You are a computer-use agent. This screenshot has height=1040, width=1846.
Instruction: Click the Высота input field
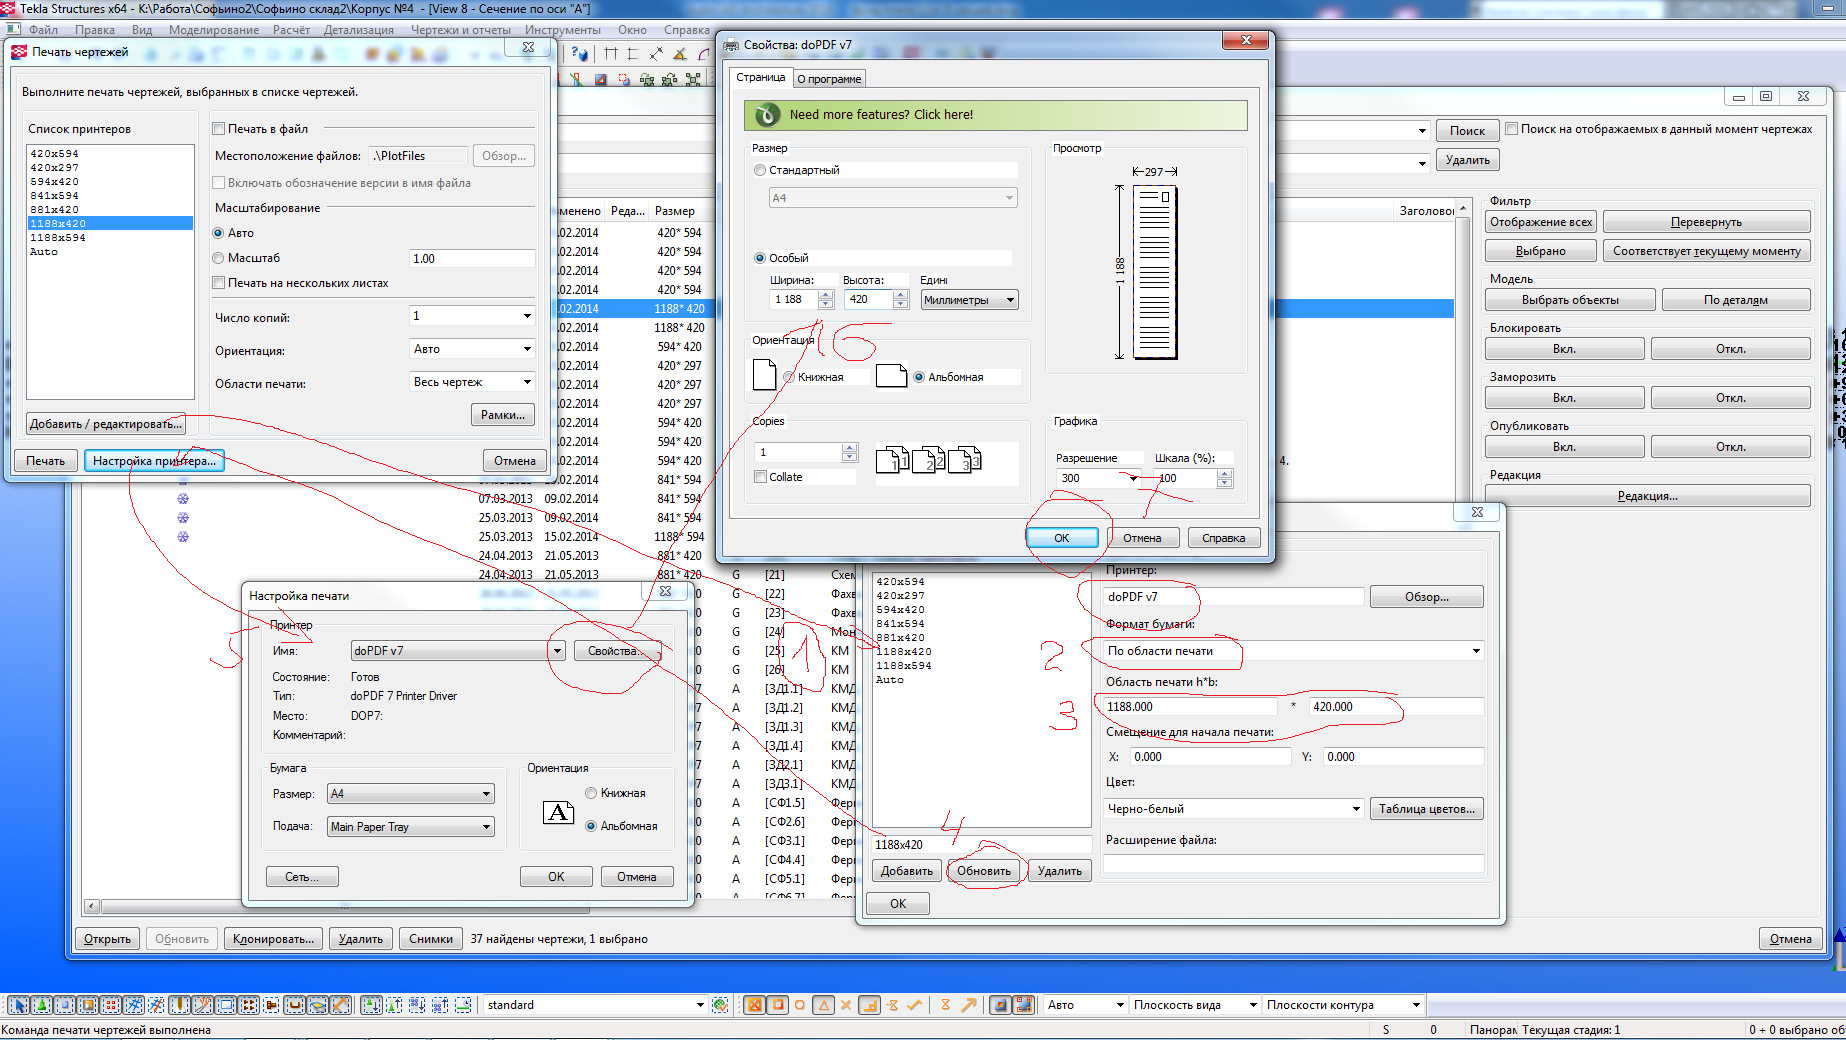[866, 299]
